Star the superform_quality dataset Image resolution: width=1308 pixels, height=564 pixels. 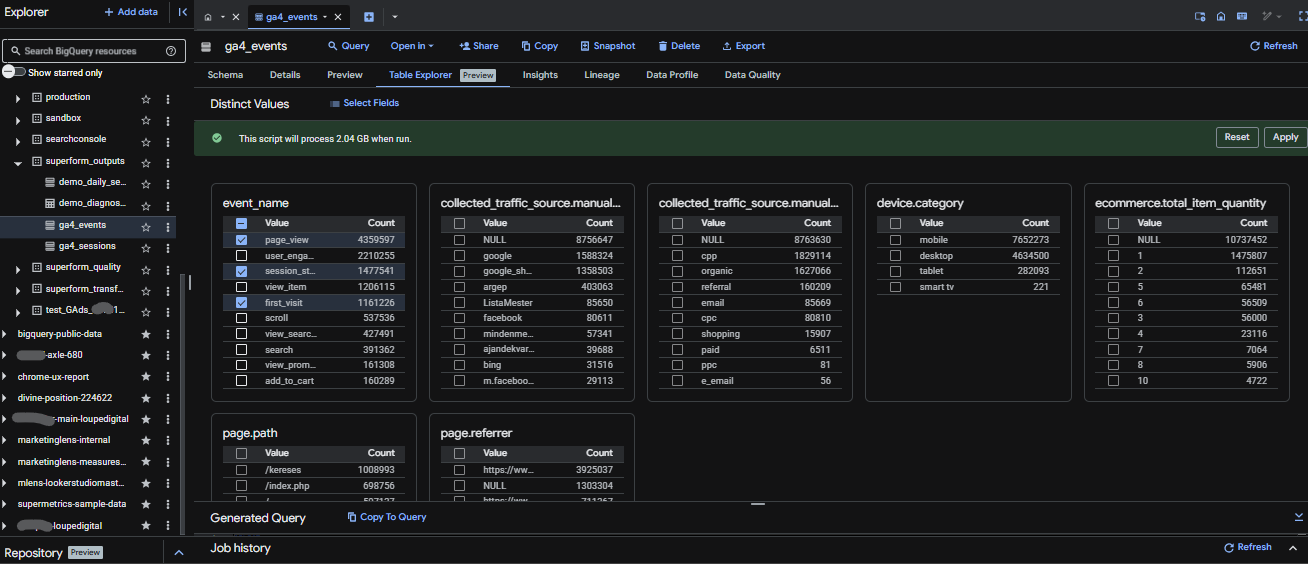(x=146, y=268)
